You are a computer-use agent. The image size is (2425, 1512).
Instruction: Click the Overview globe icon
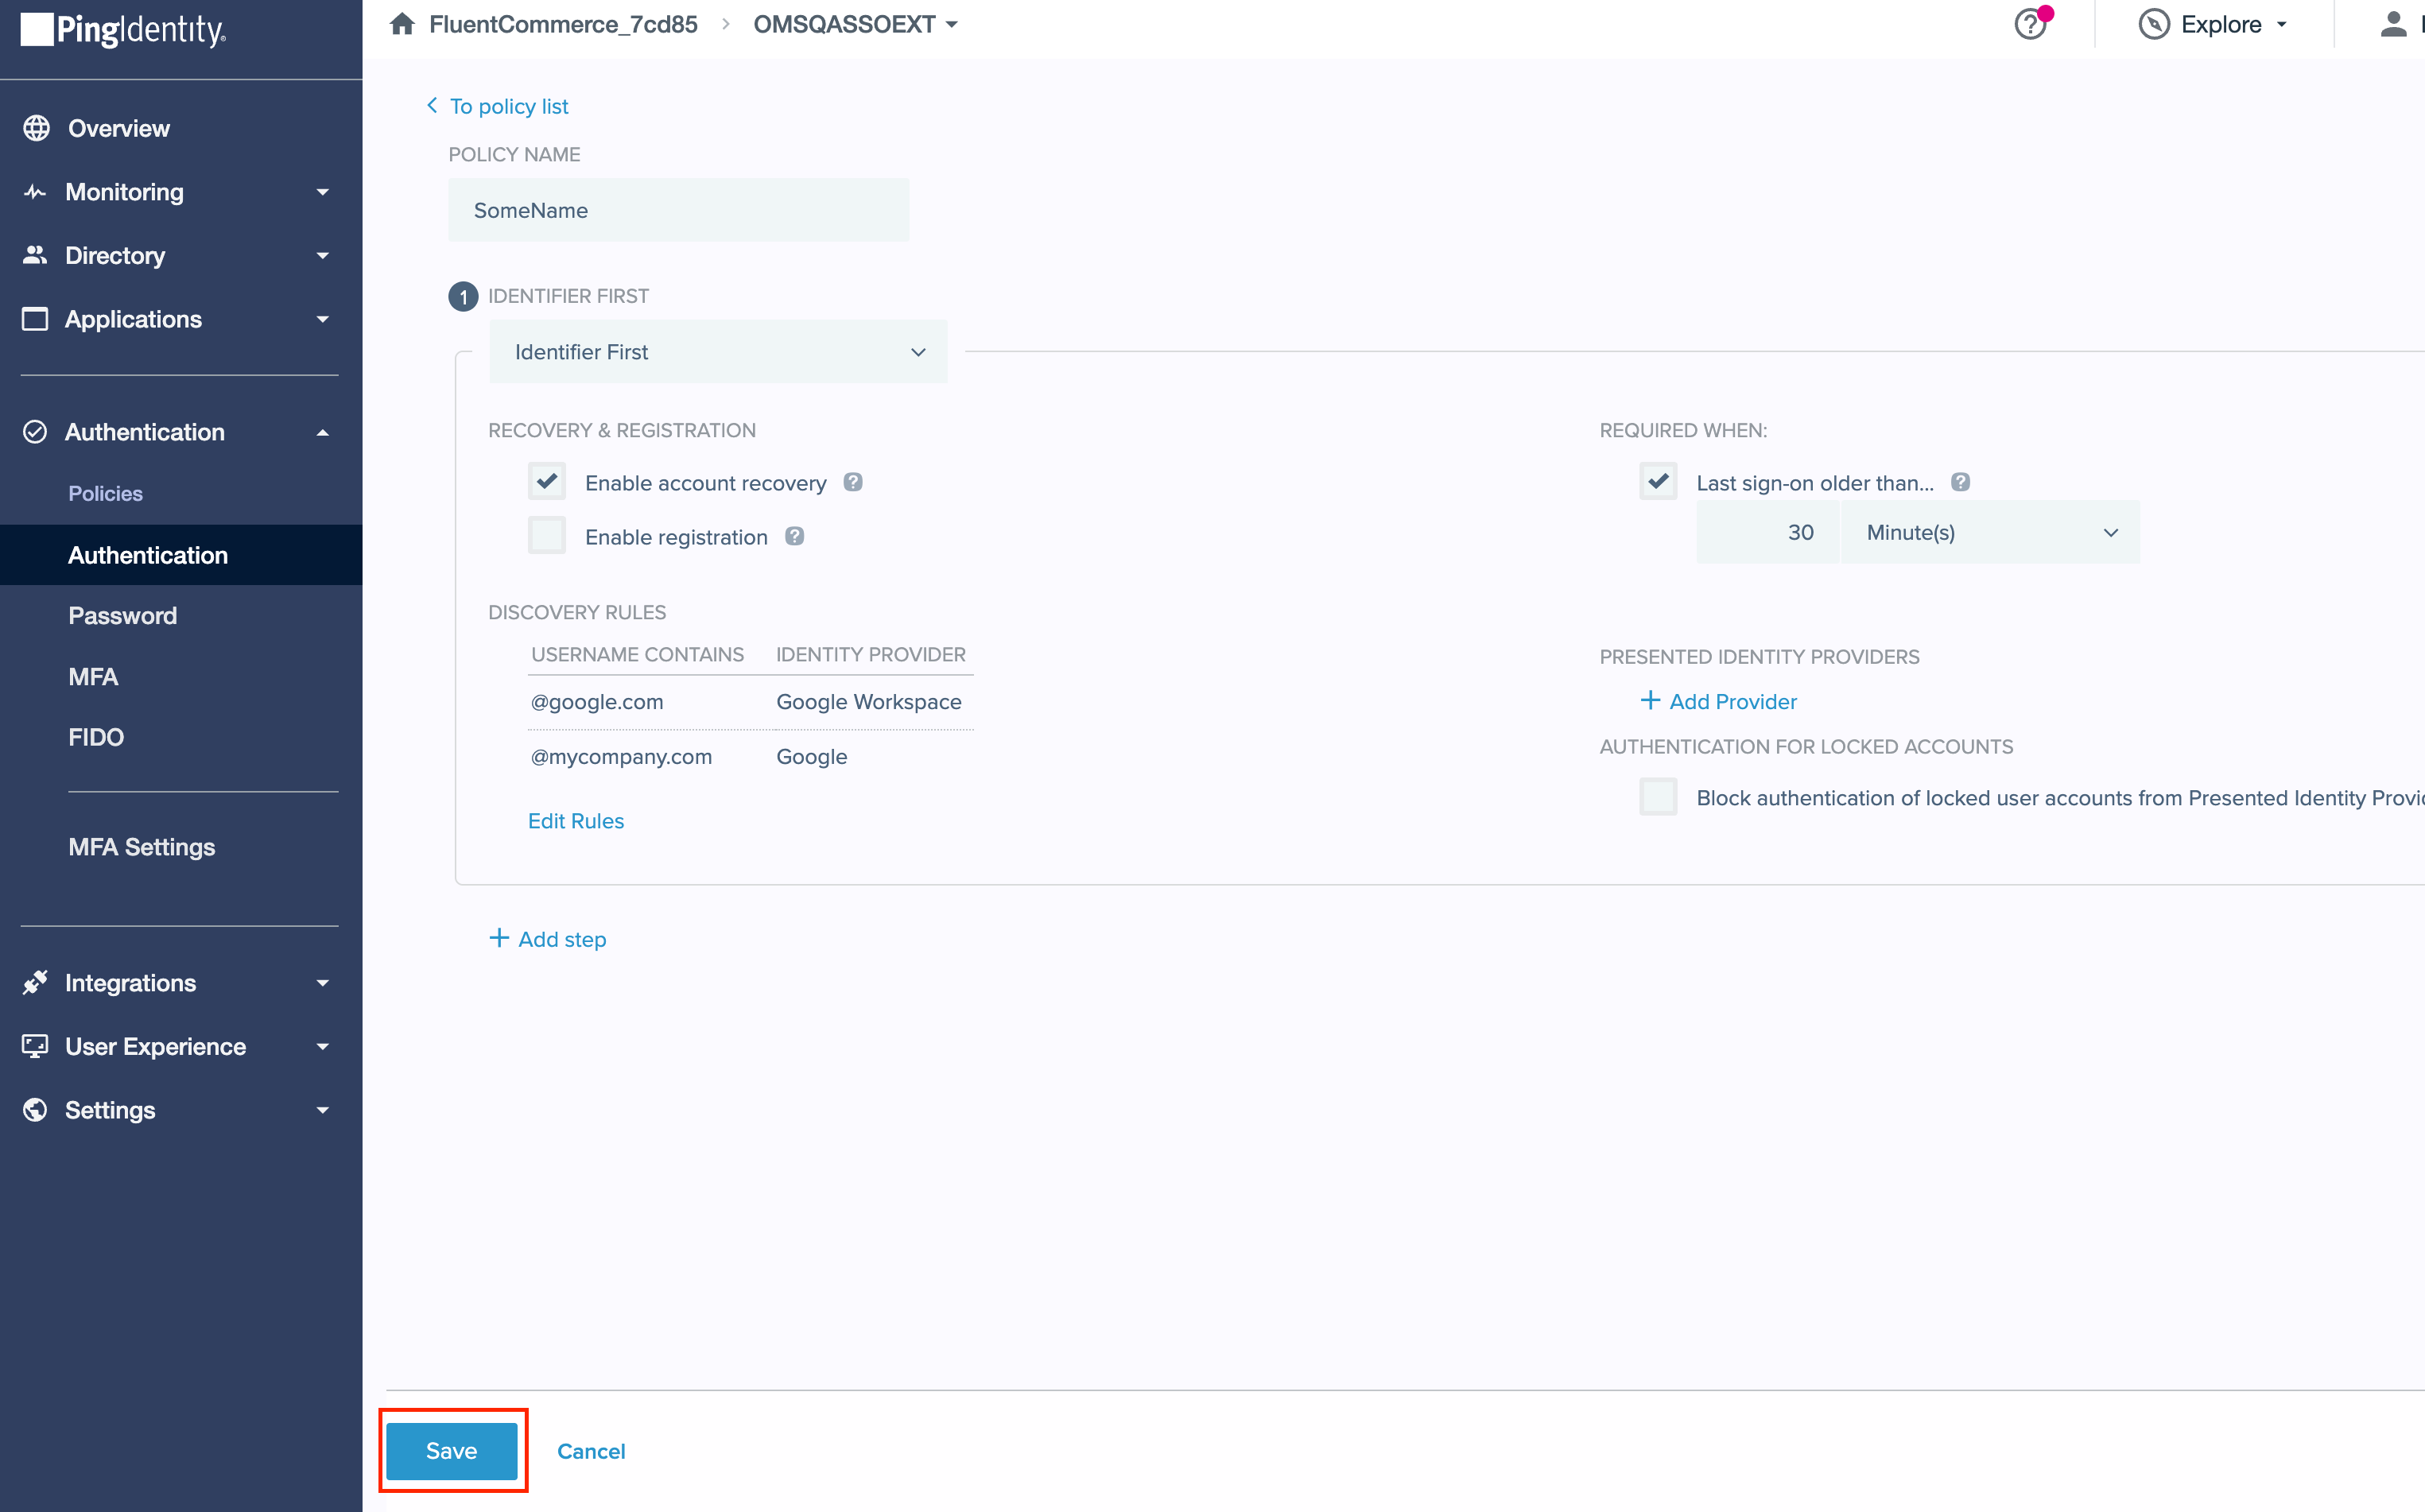tap(37, 128)
